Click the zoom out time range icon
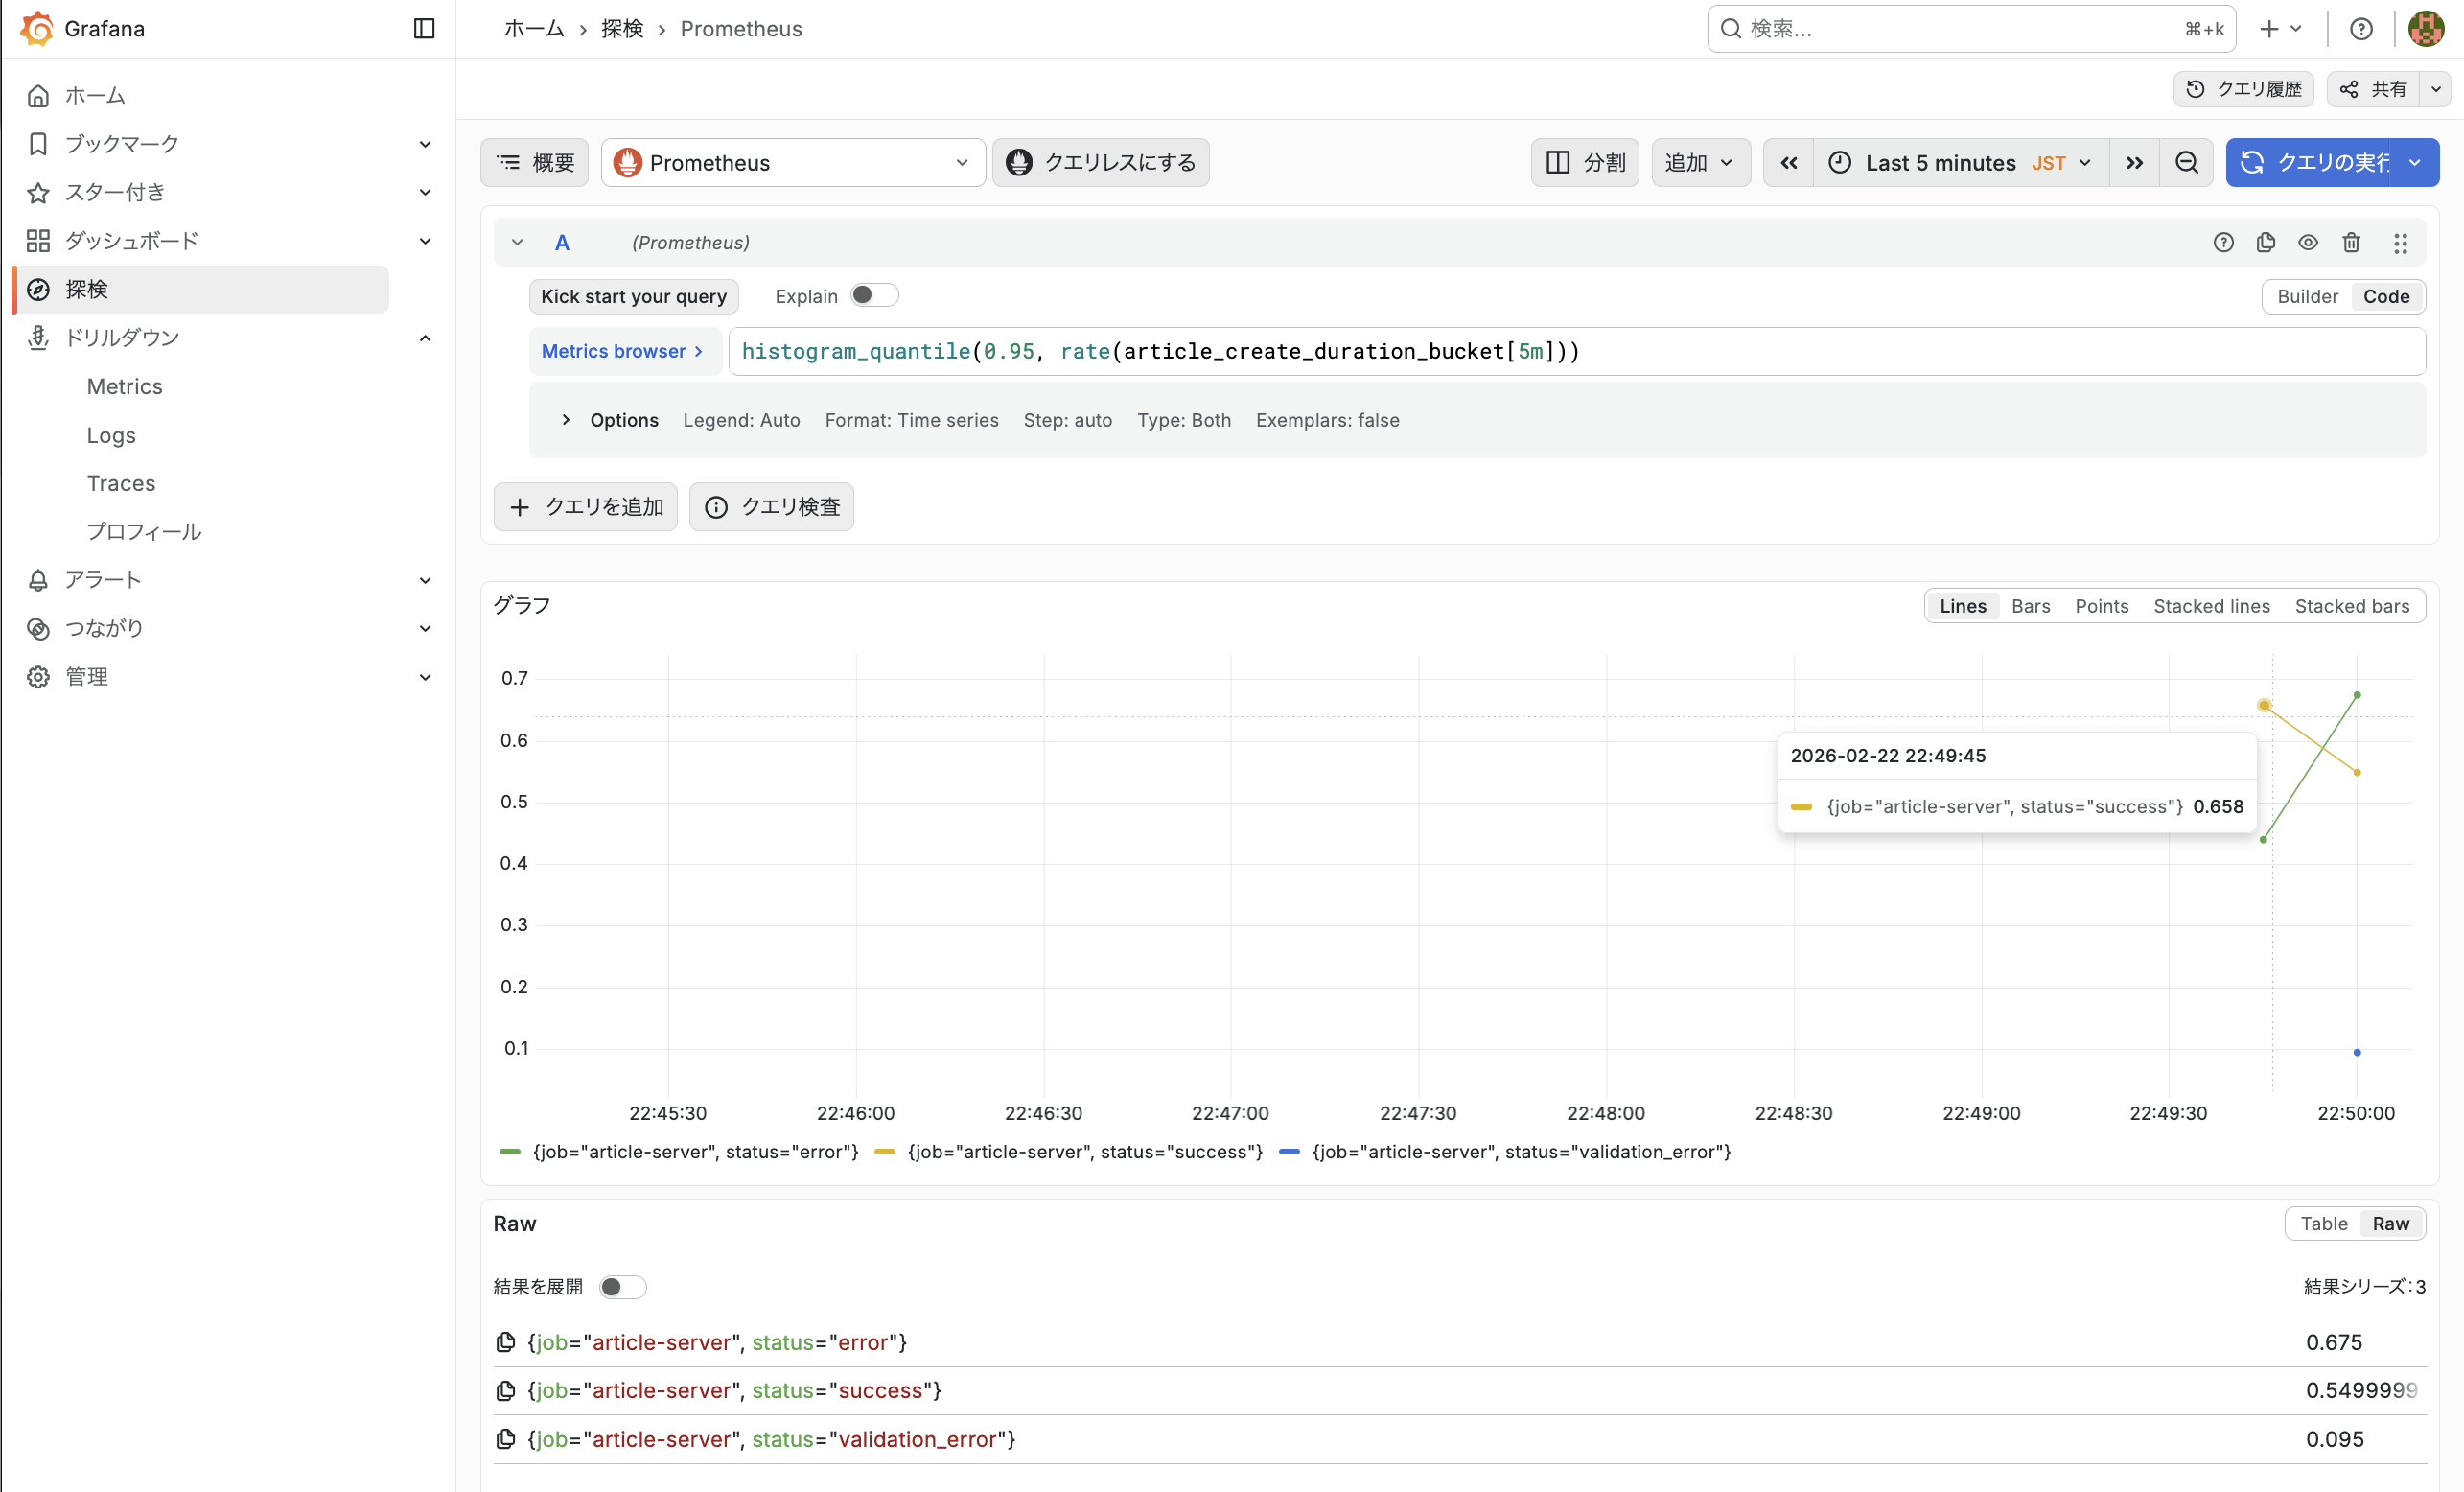 [x=2187, y=163]
